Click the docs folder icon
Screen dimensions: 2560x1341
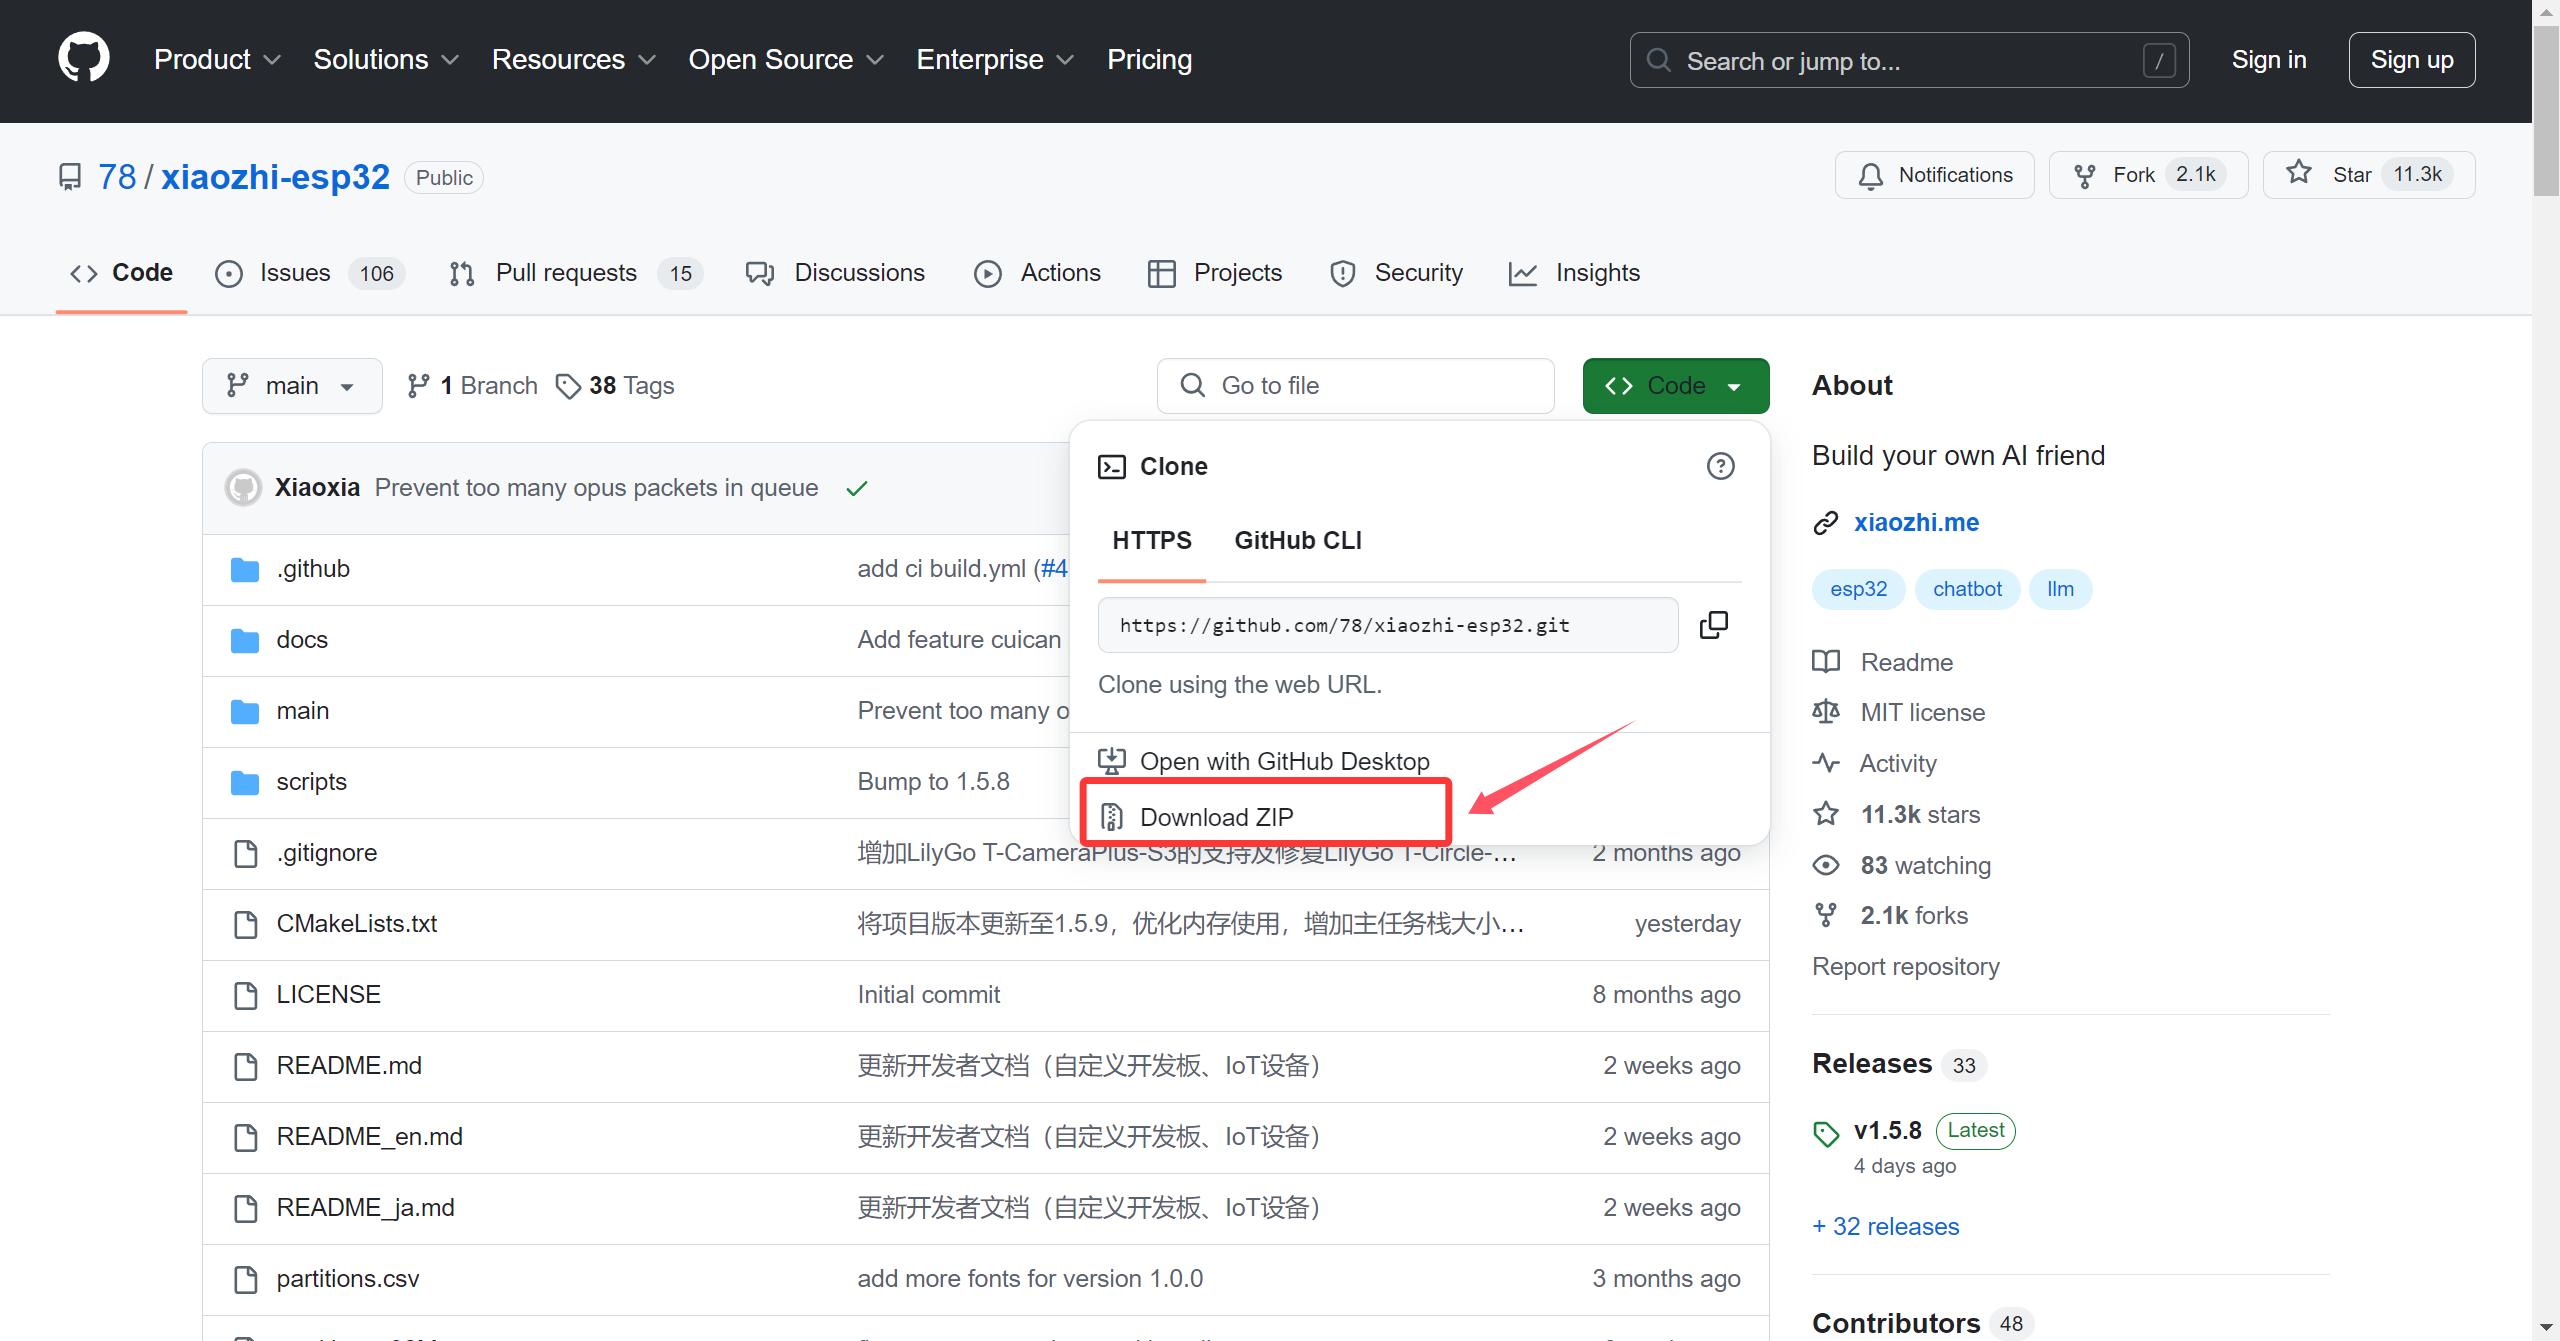245,640
